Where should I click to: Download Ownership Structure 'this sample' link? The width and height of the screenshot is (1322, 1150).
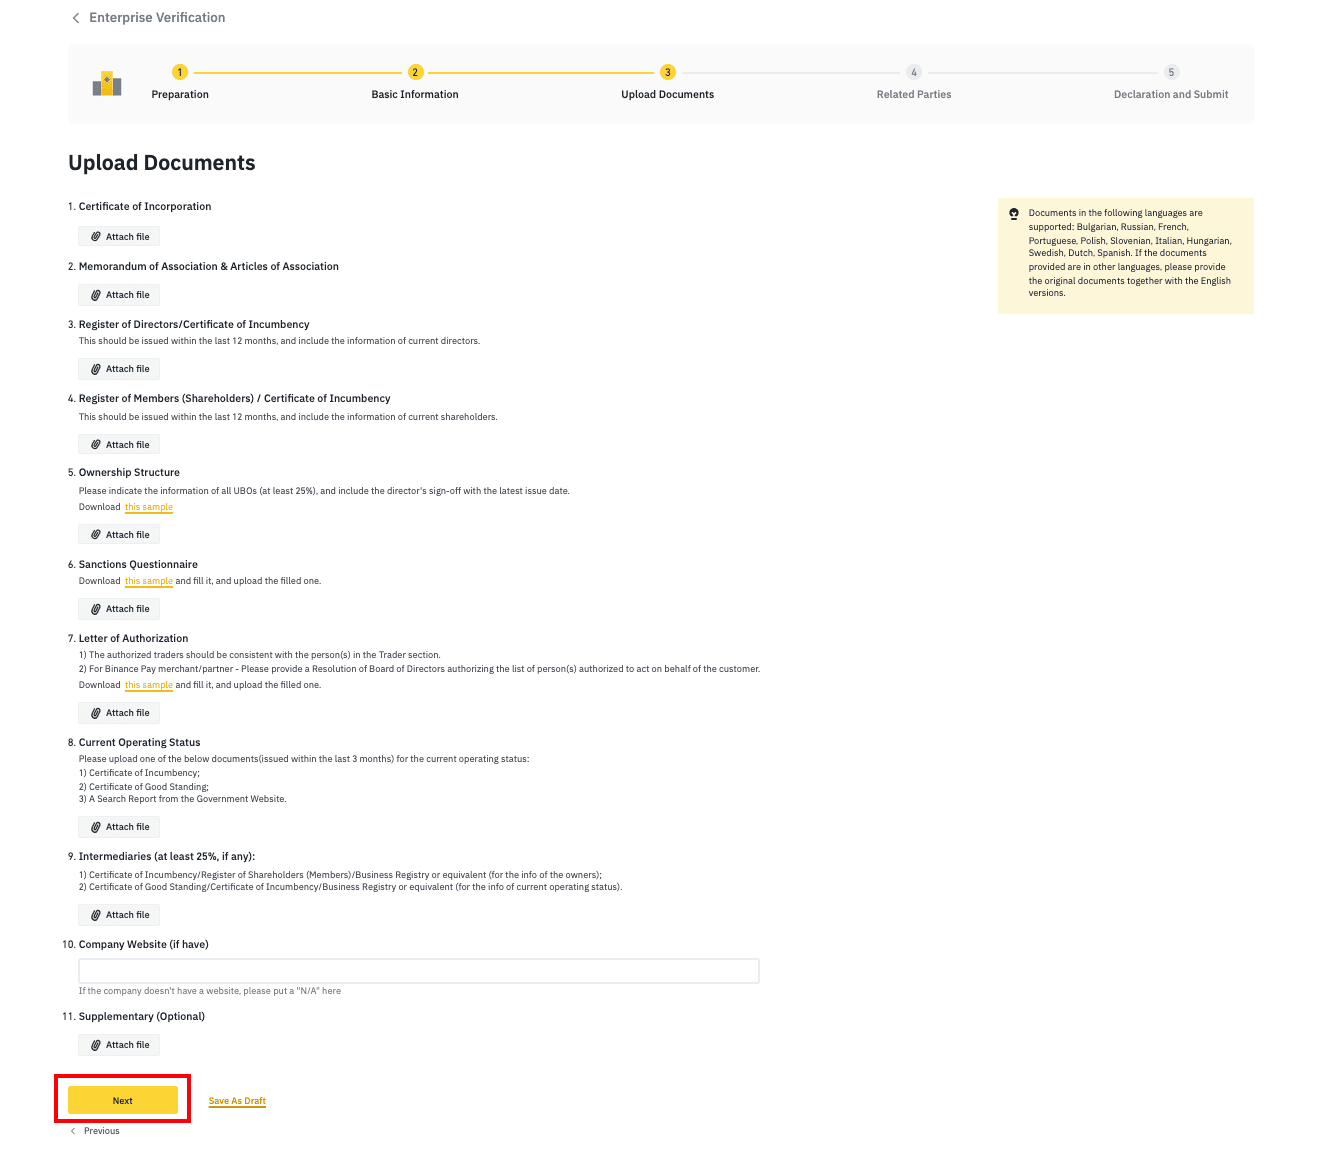click(149, 507)
